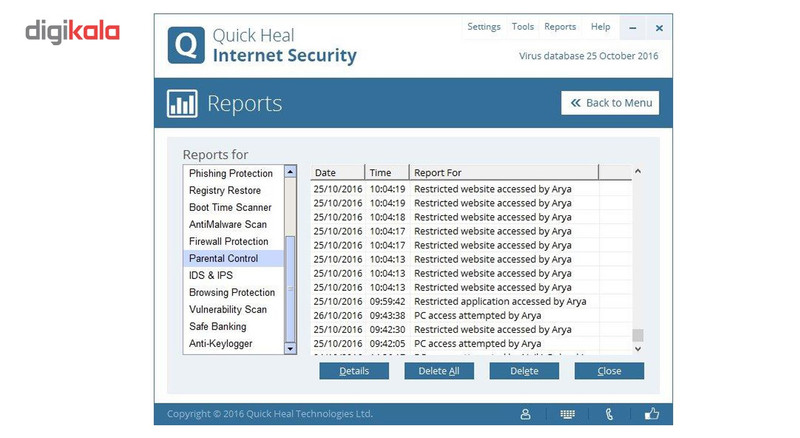Click the copyright Quick Heal Technologies text
The width and height of the screenshot is (800, 438).
tap(270, 414)
